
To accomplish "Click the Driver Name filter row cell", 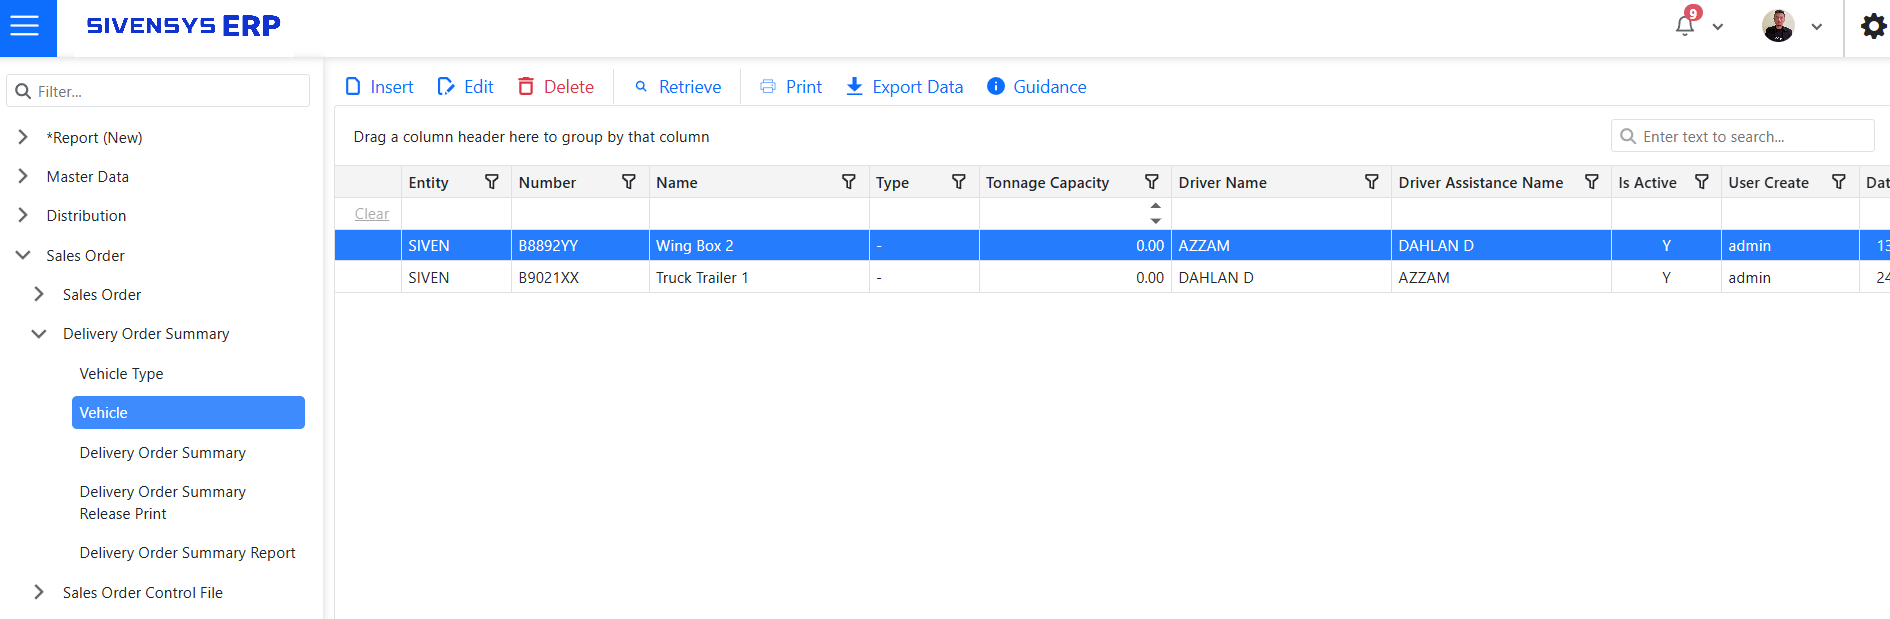I will (x=1281, y=214).
